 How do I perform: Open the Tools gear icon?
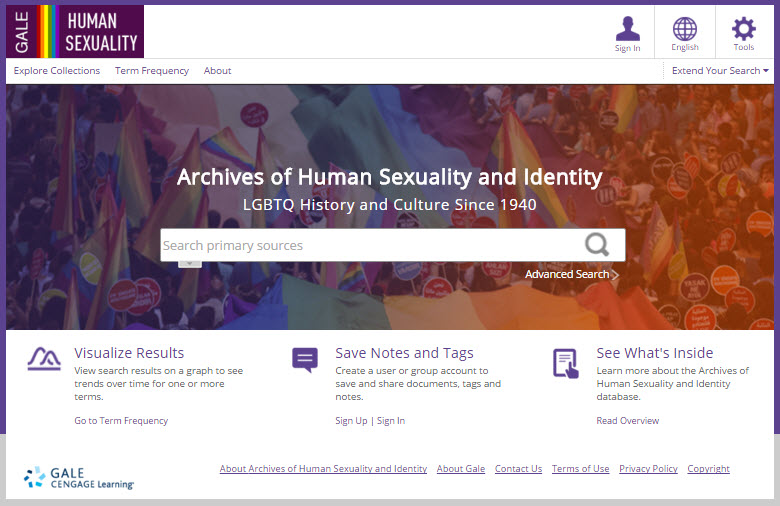coord(743,29)
